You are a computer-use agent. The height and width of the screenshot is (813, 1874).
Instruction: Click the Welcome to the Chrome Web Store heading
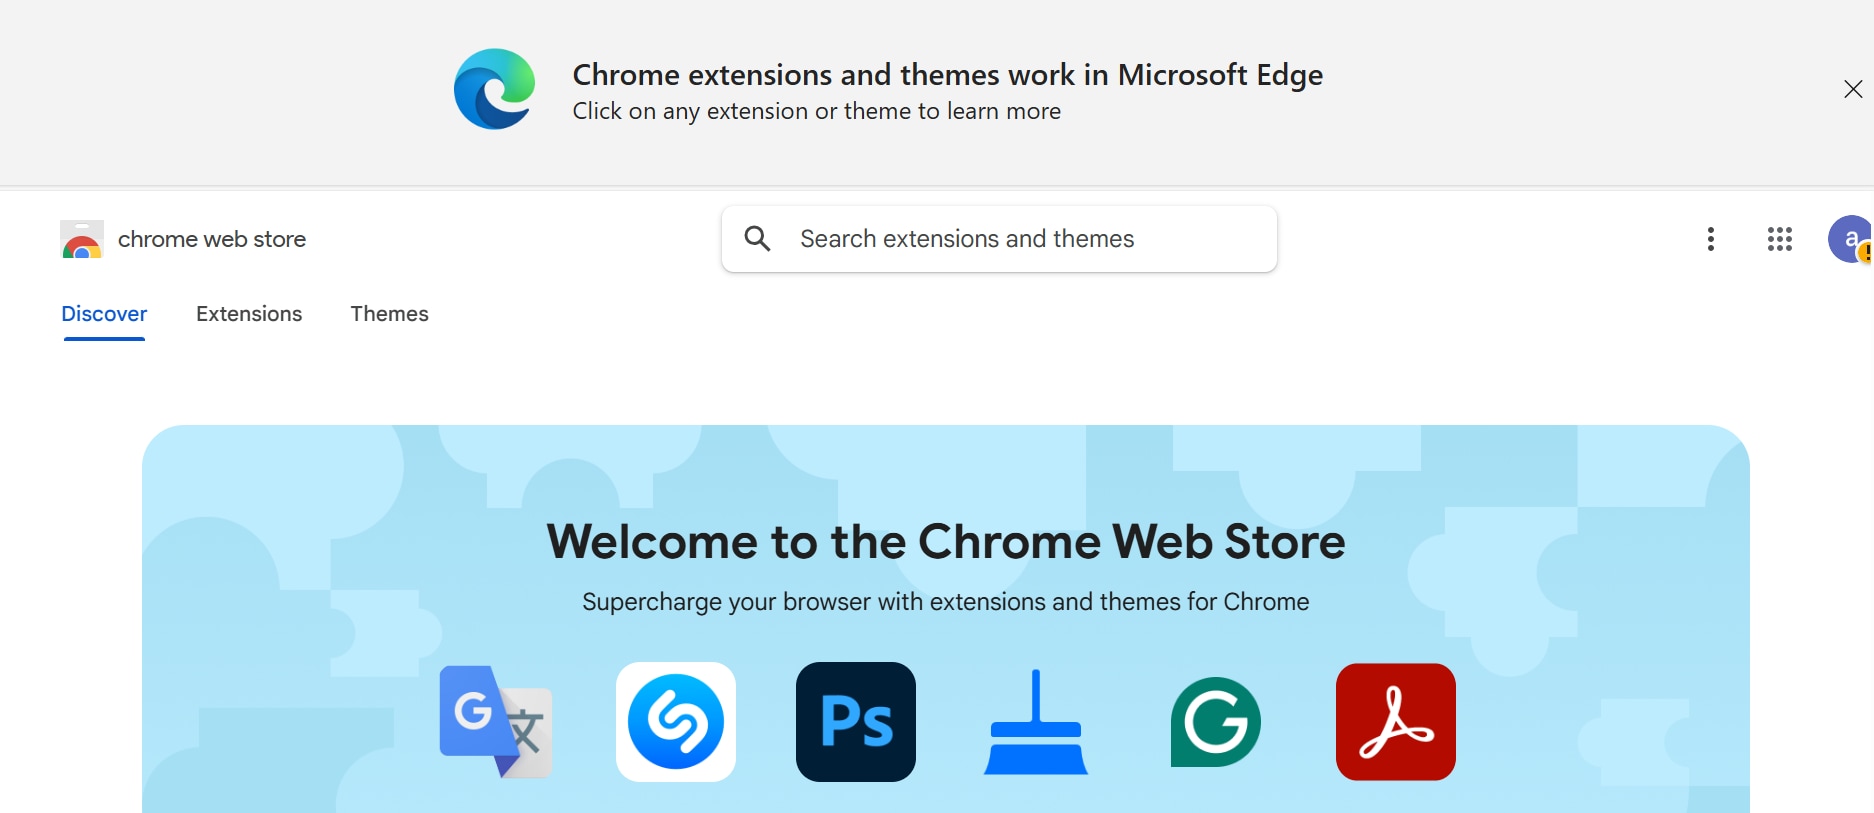click(x=946, y=542)
